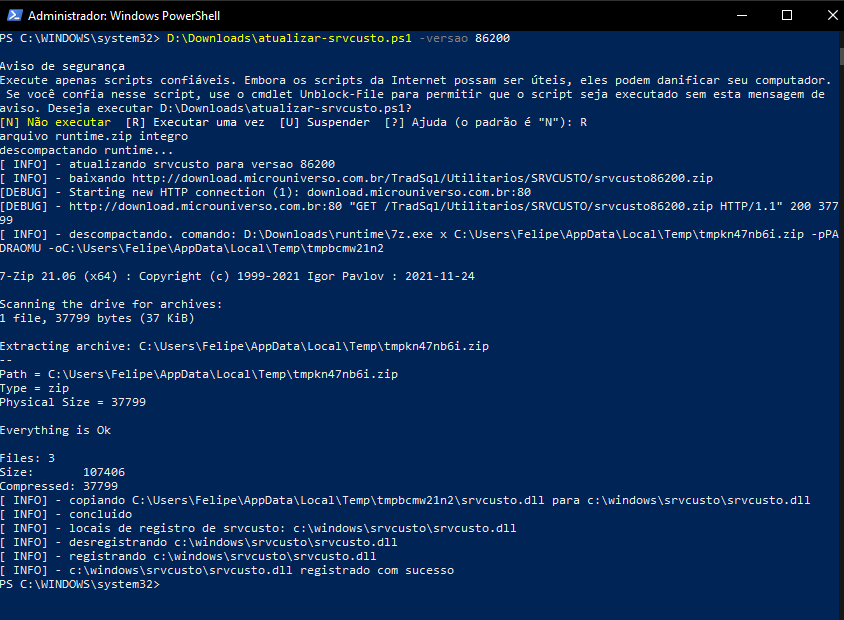Close the Administrador PowerShell window
Viewport: 844px width, 620px height.
831,16
